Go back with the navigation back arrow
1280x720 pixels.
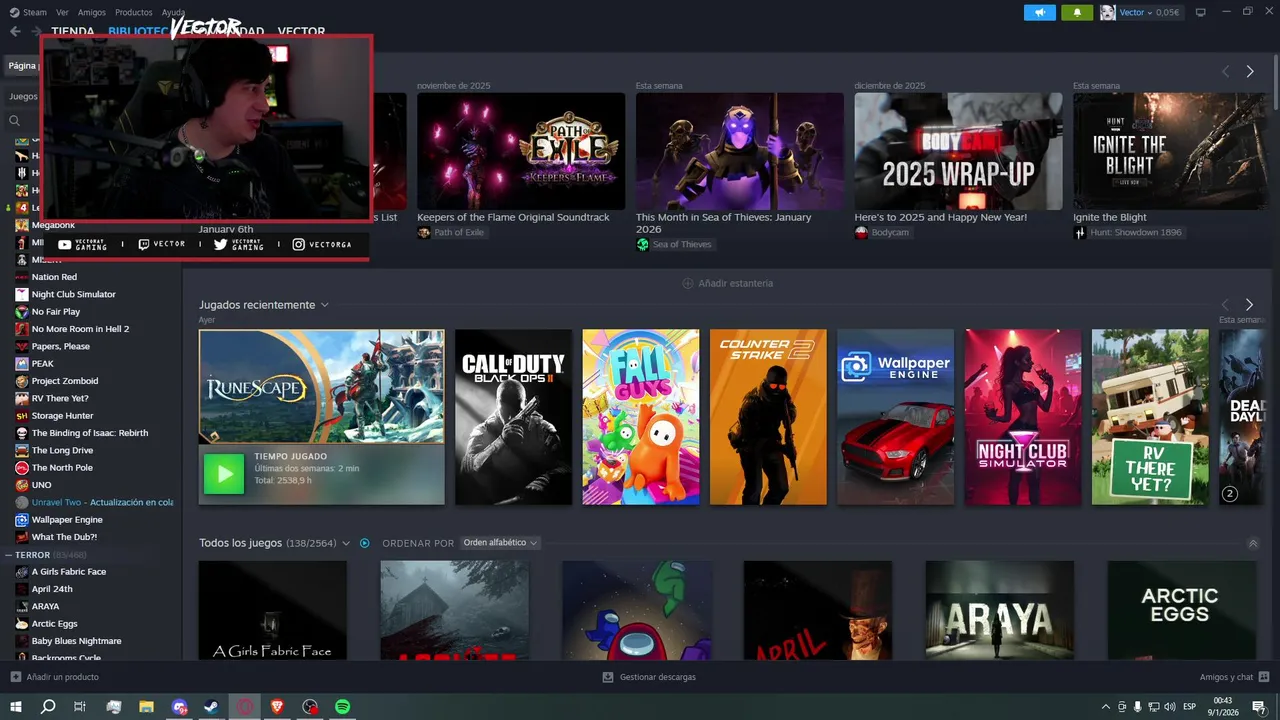pos(15,32)
